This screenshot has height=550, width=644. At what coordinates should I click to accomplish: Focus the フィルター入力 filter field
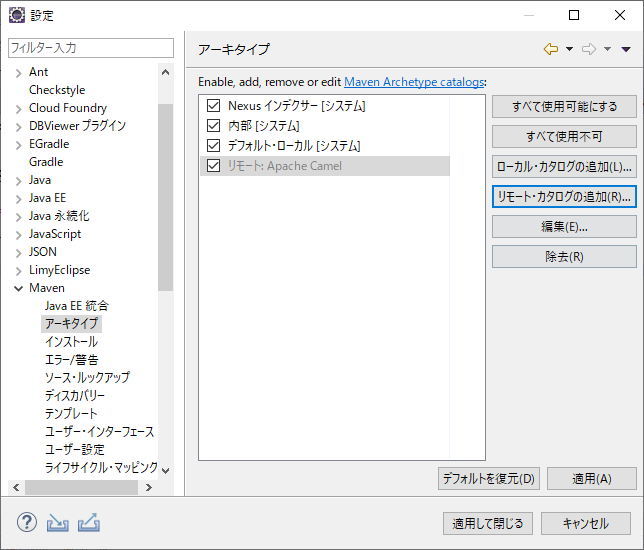coord(91,48)
